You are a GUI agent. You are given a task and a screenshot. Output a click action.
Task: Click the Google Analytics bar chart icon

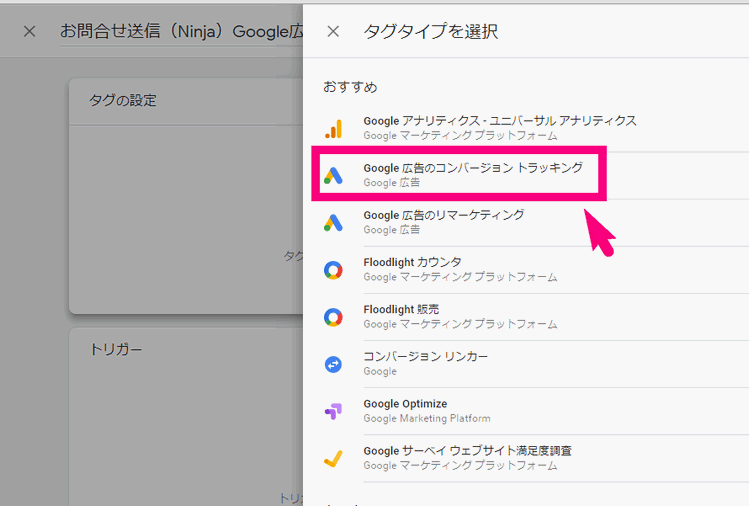point(333,129)
